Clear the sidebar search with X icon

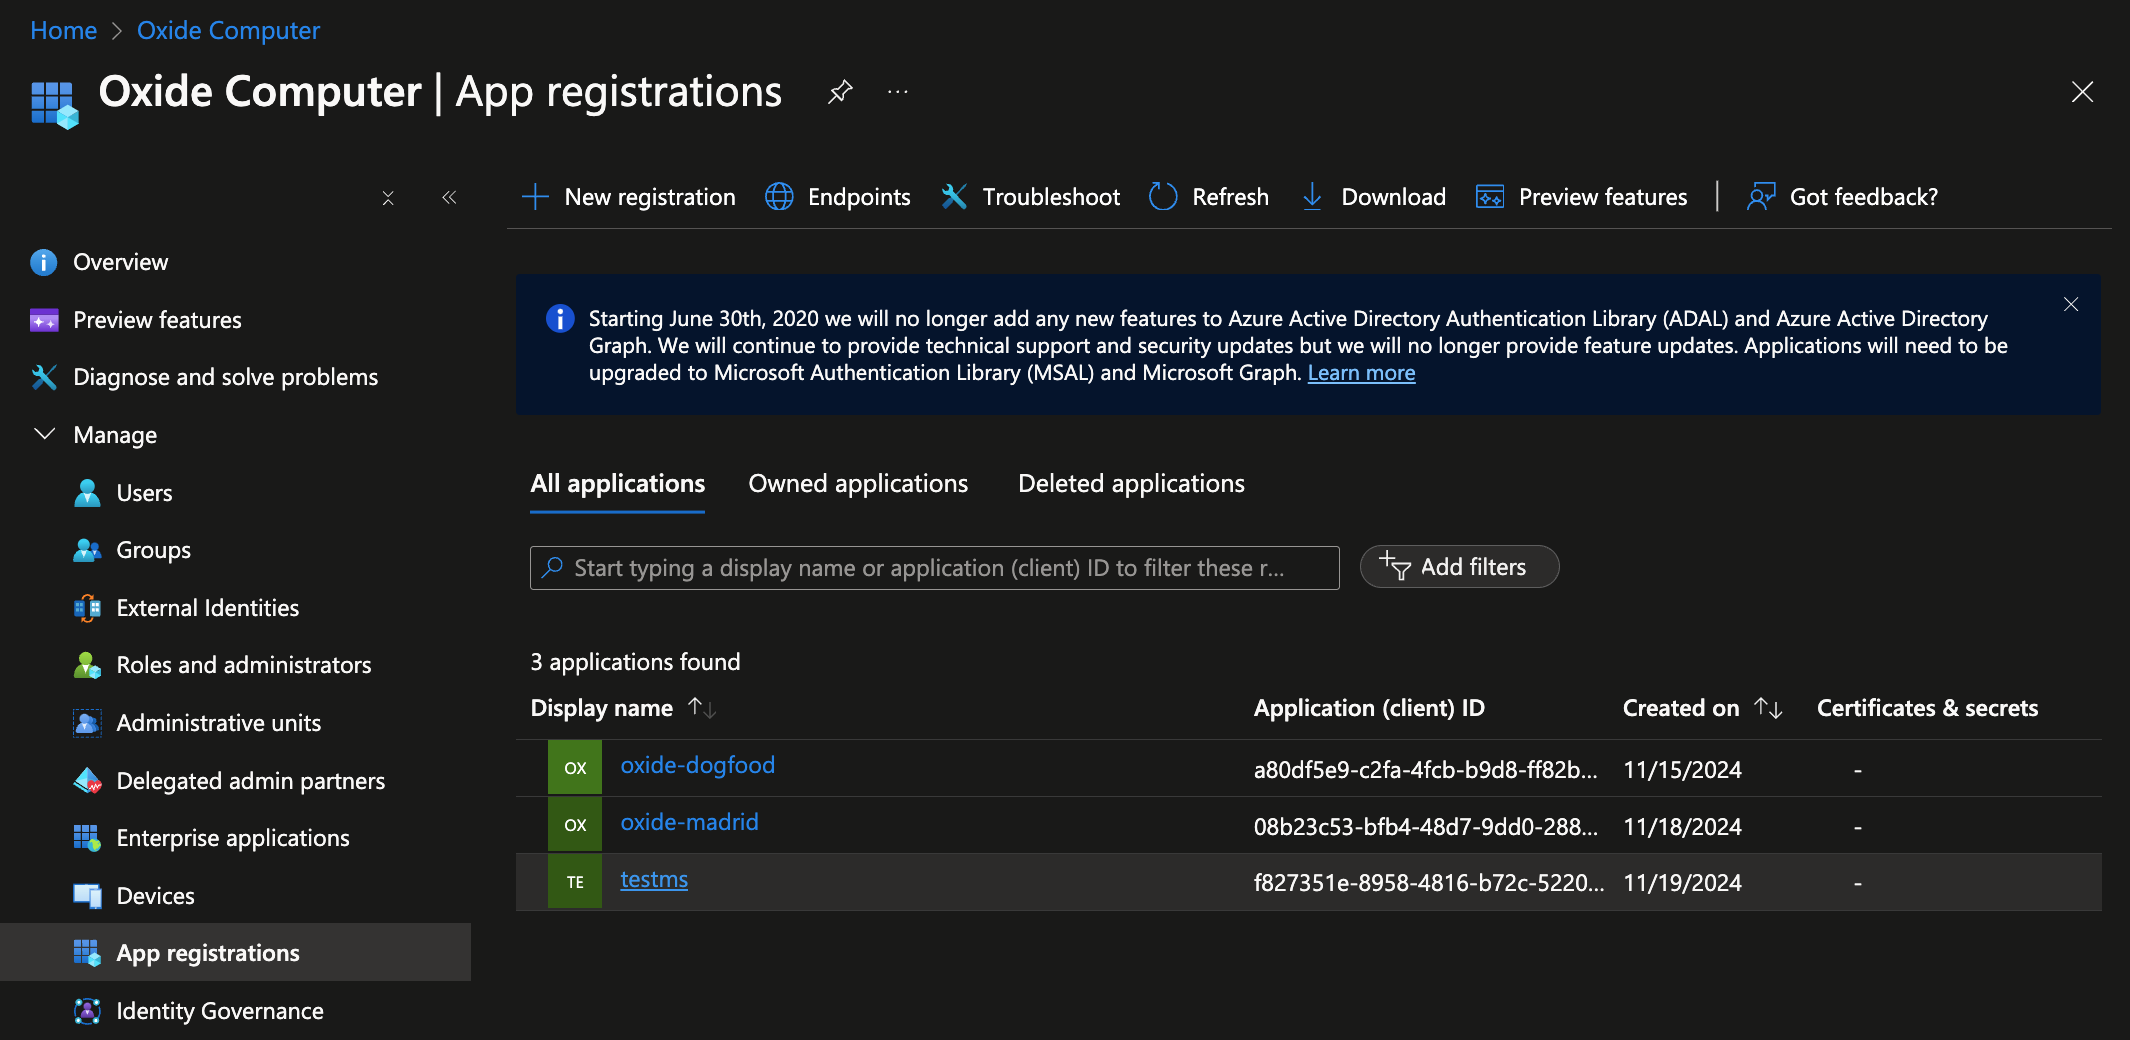coord(388,198)
